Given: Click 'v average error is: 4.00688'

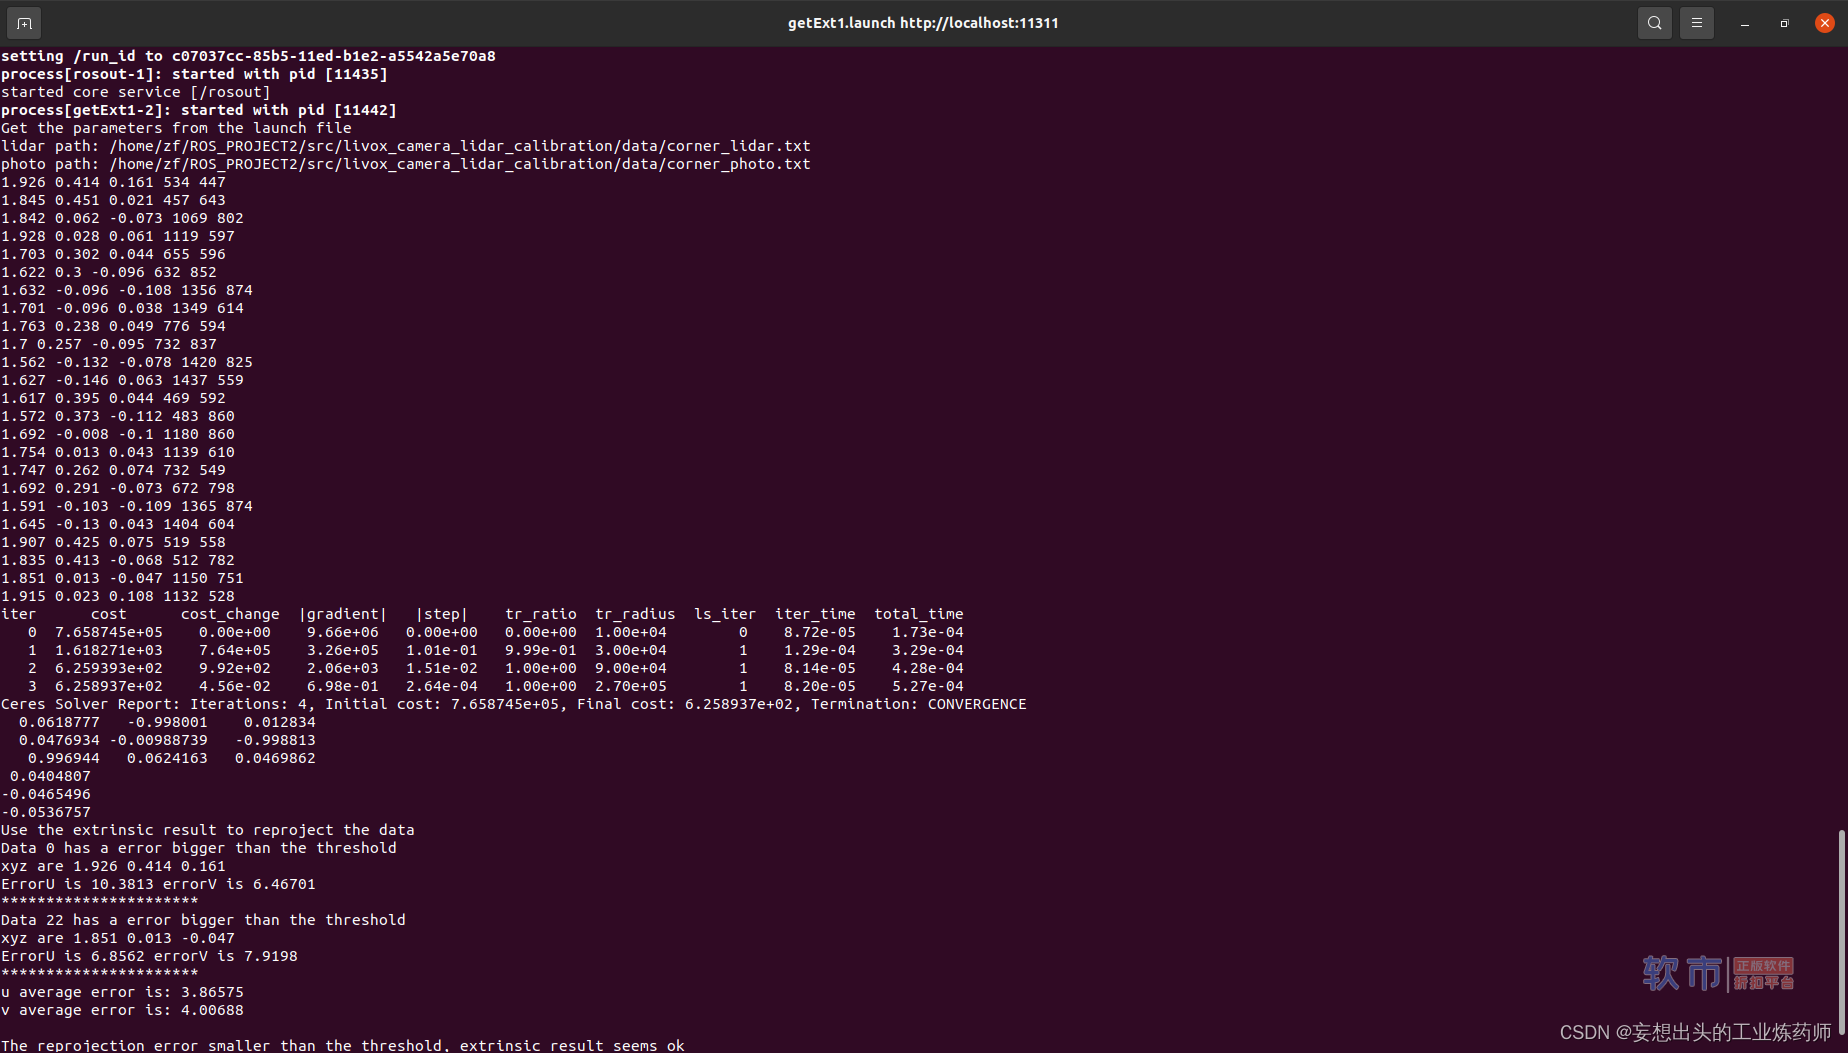Looking at the screenshot, I should [x=122, y=1010].
